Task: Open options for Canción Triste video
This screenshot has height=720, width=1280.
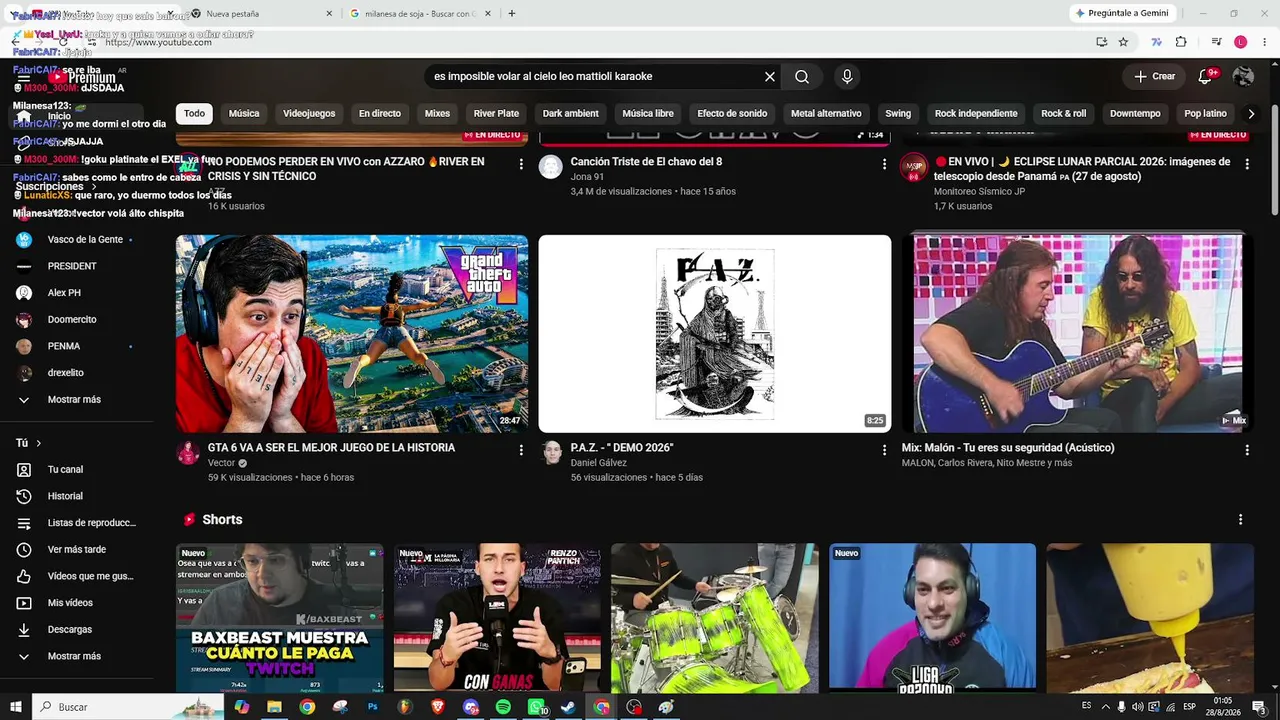Action: [884, 164]
